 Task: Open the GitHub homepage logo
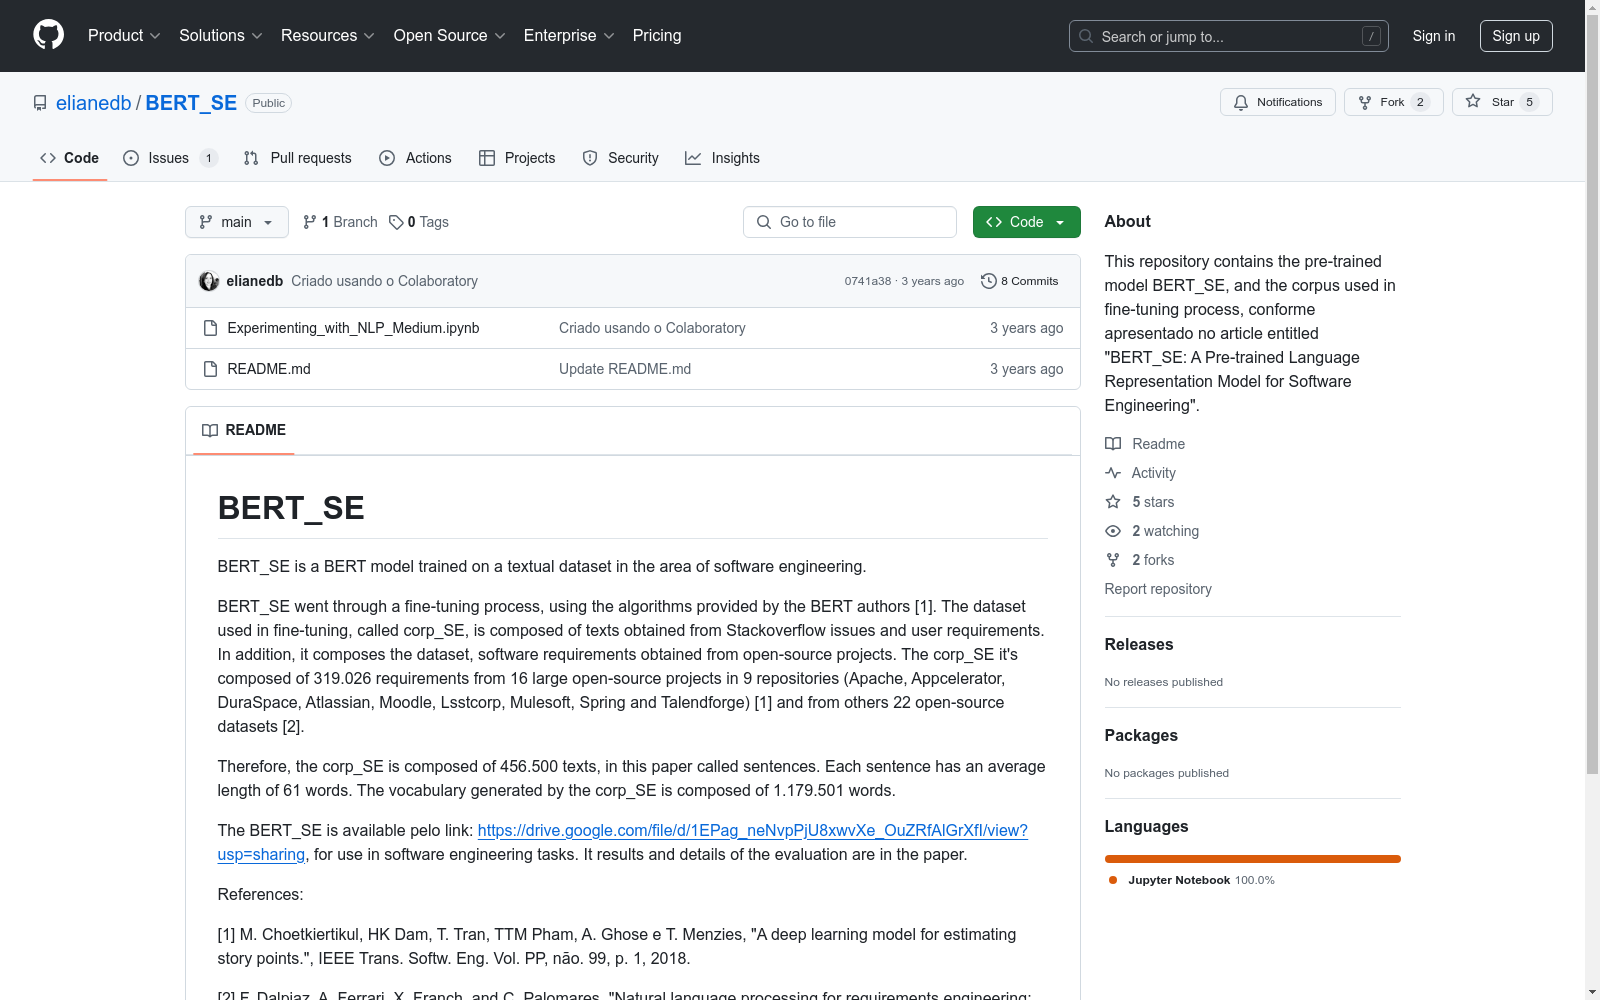48,35
